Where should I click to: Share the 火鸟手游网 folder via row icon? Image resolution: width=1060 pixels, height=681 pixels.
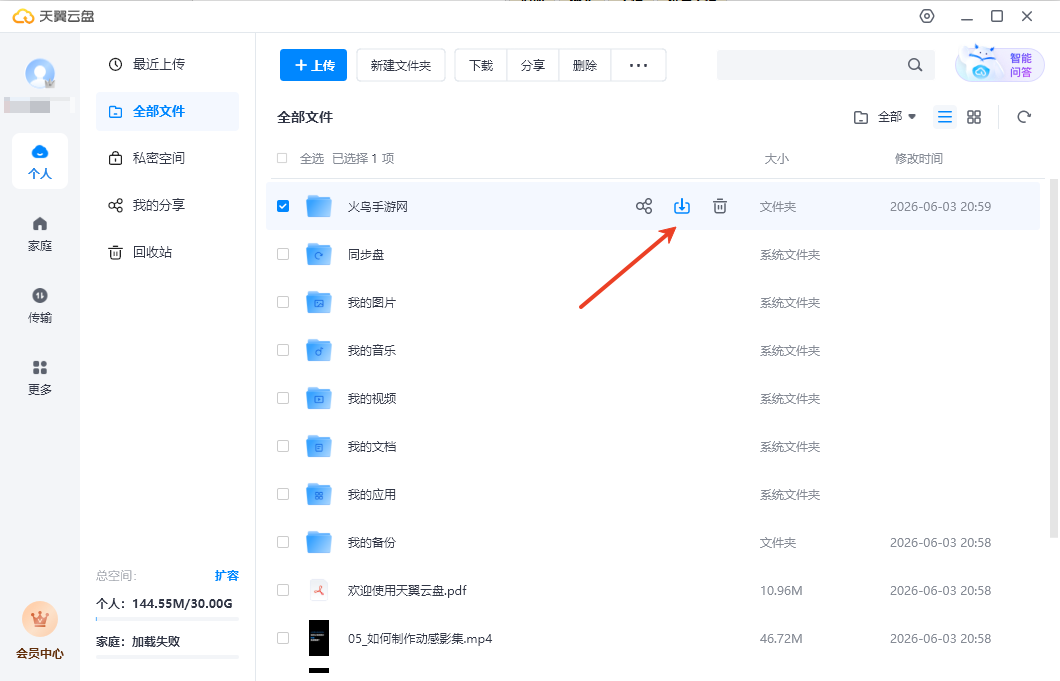click(x=644, y=206)
